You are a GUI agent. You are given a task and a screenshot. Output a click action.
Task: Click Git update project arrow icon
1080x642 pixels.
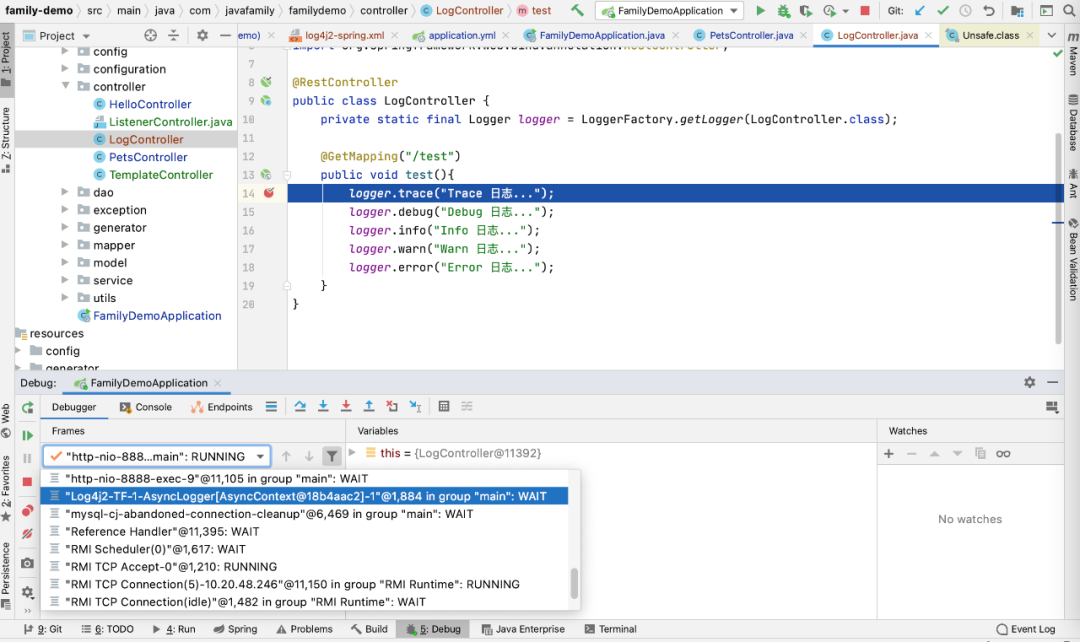point(921,11)
